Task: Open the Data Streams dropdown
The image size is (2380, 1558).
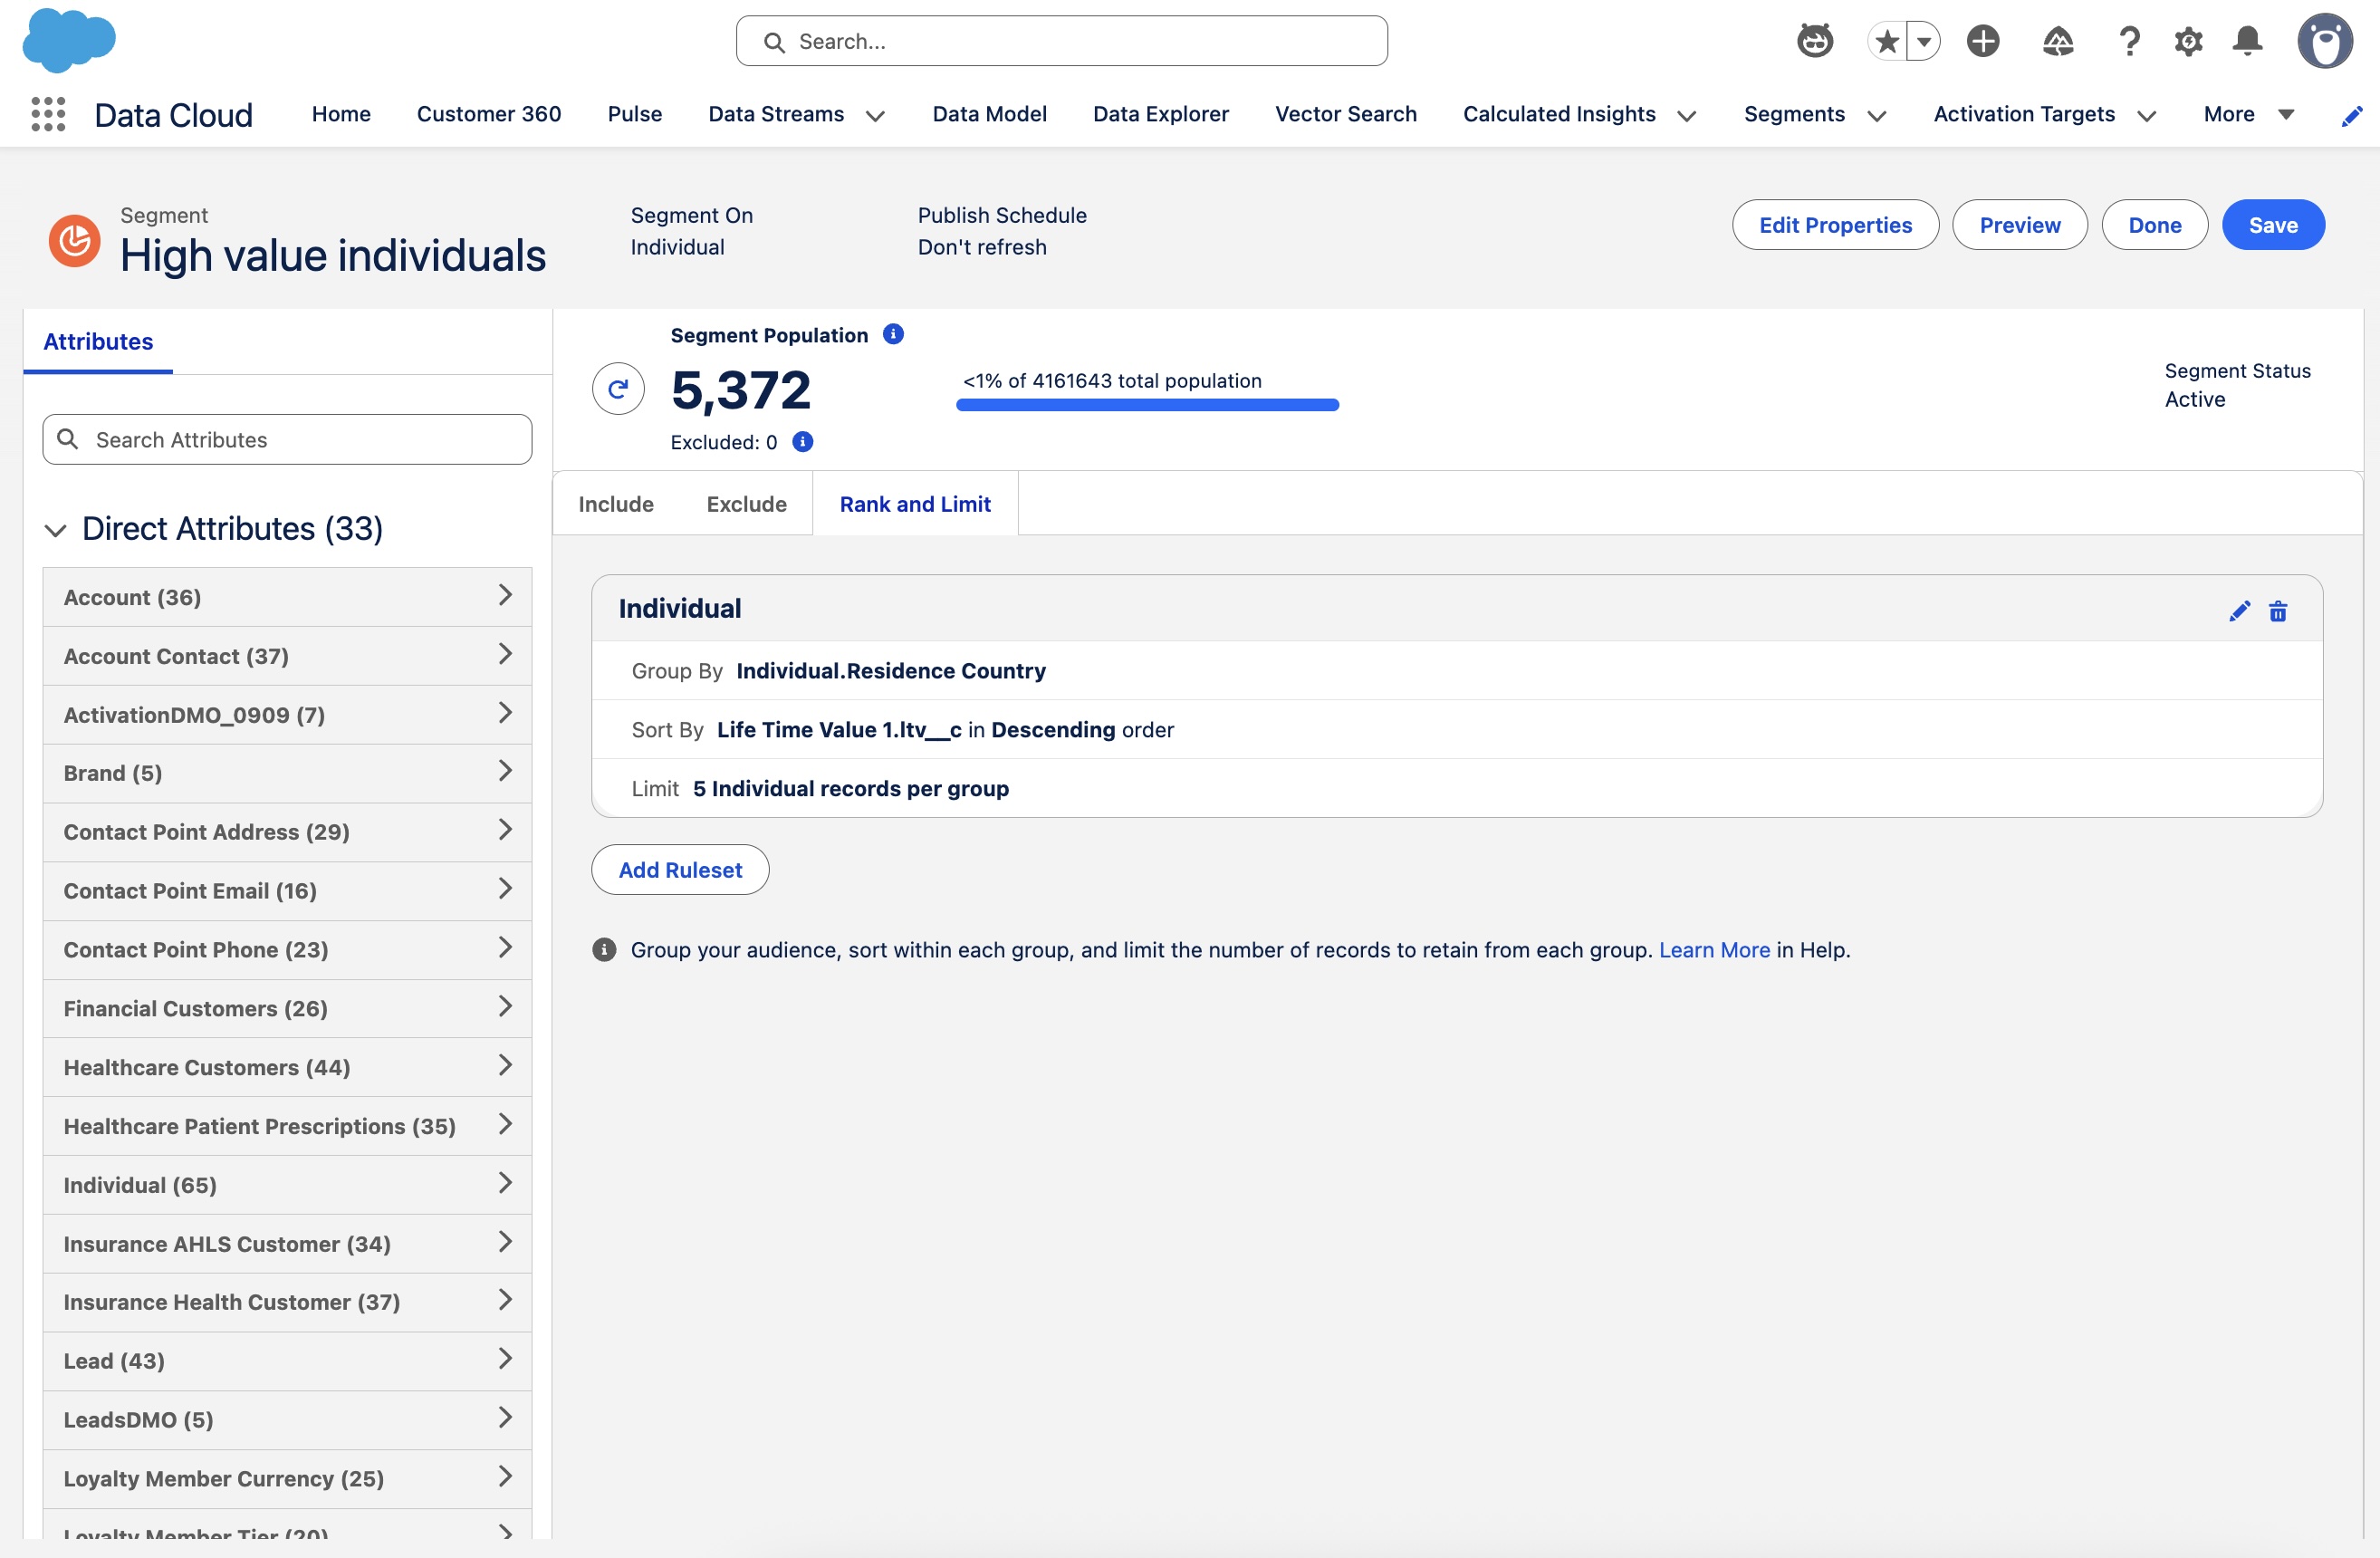Action: [875, 116]
